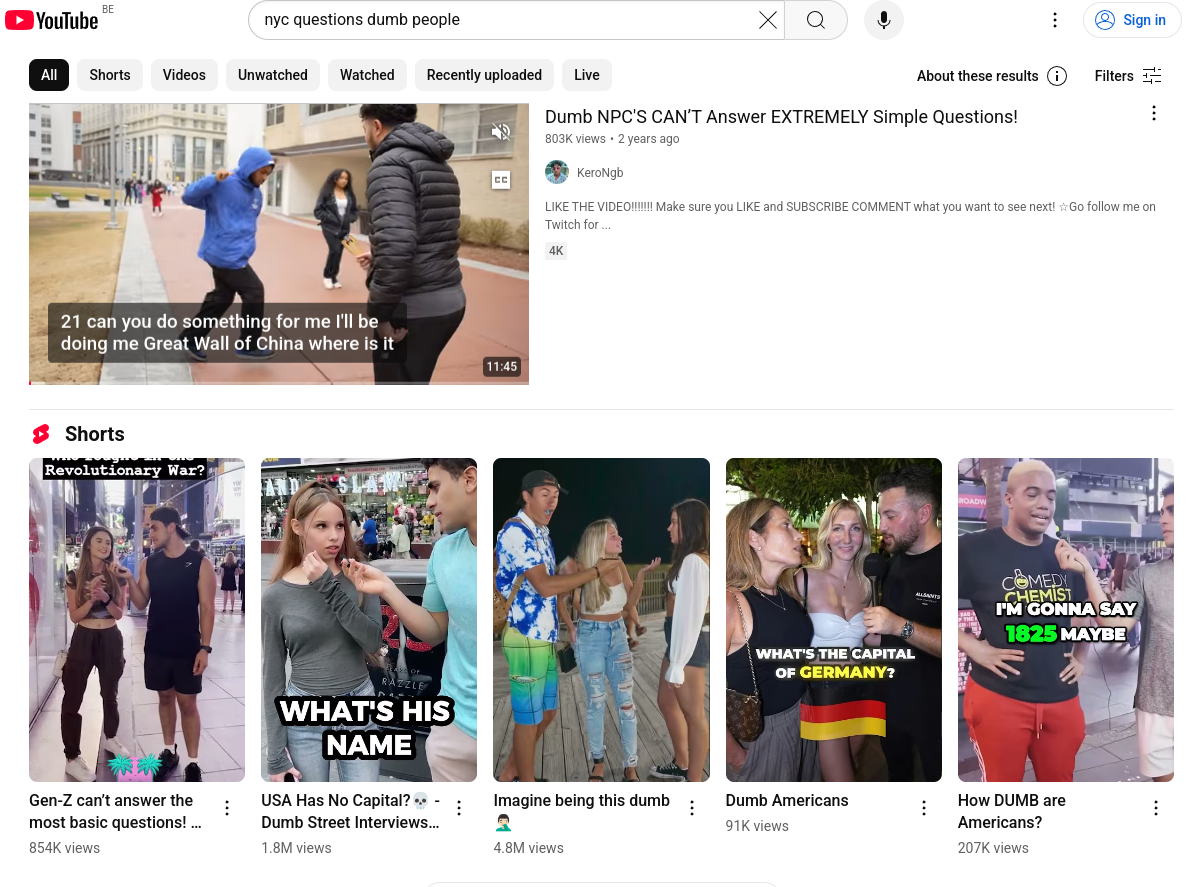Open How DUMB are Americans short title

pos(1012,811)
